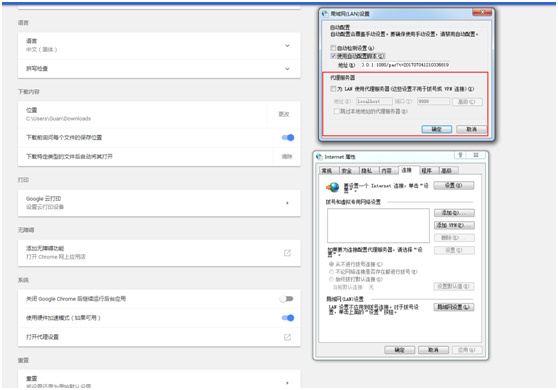
Task: Click the auto-config script 地址 field
Action: point(405,65)
